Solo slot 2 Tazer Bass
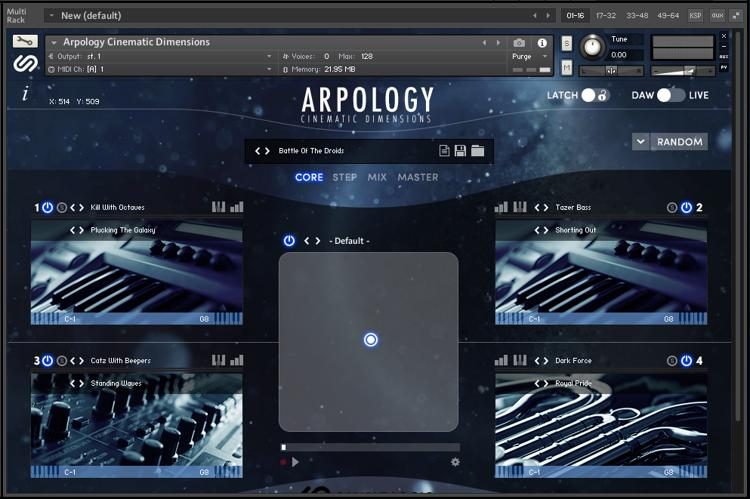This screenshot has width=750, height=499. point(672,208)
